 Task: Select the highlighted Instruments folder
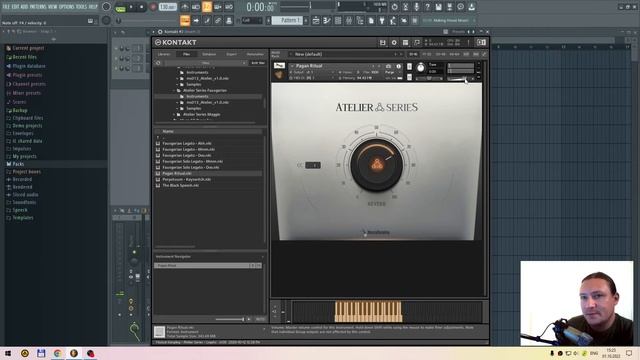208,96
